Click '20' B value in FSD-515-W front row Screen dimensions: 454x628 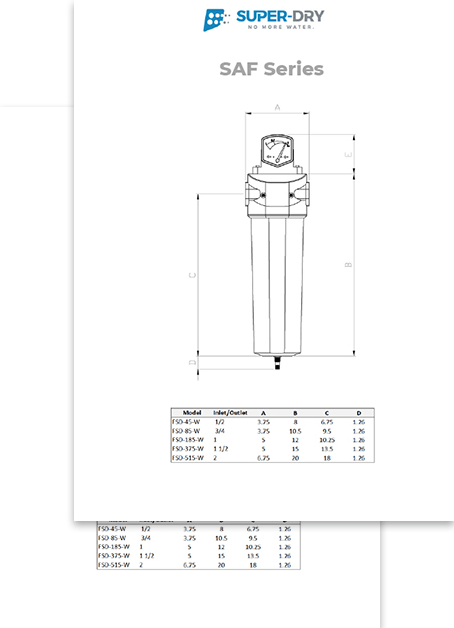click(295, 458)
